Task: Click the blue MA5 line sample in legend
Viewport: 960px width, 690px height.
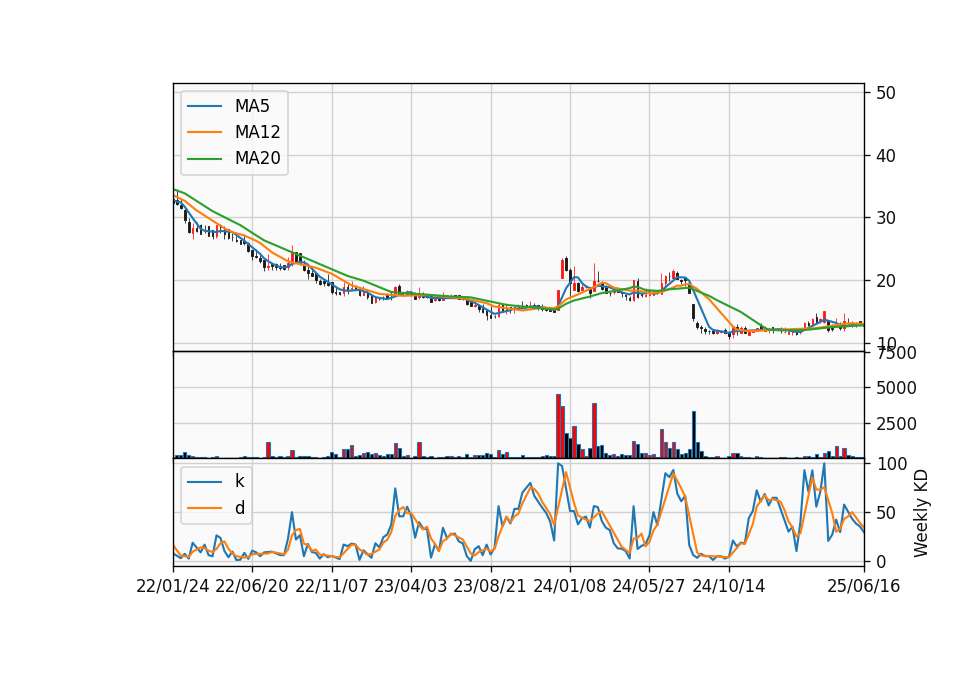Action: point(204,106)
